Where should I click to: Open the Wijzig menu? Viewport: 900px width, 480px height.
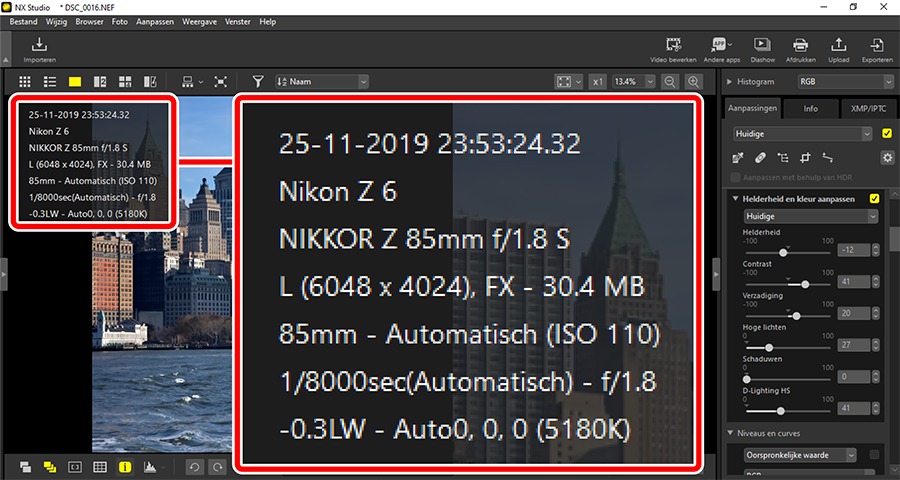coord(57,22)
